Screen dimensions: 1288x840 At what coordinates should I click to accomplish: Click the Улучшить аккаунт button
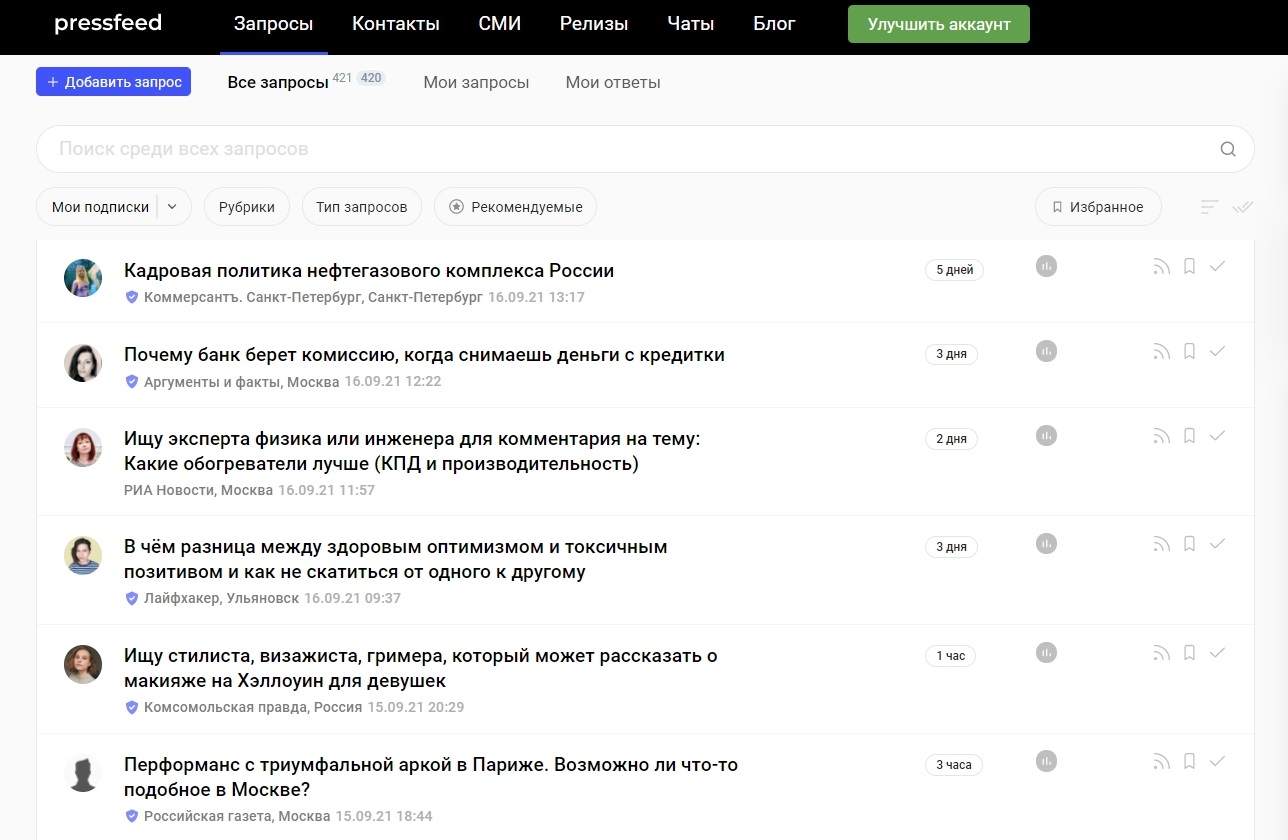tap(939, 24)
